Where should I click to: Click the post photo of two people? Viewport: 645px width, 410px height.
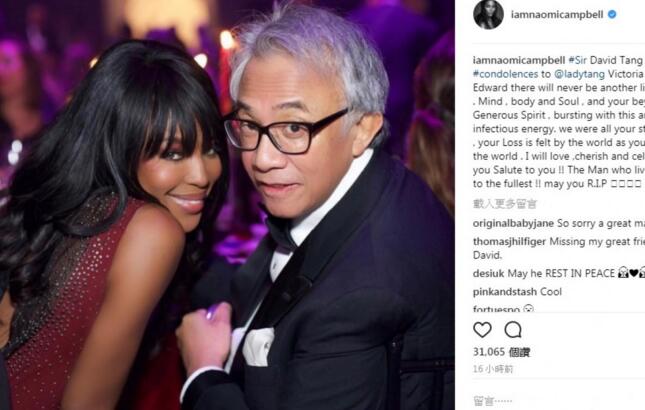[x=227, y=205]
